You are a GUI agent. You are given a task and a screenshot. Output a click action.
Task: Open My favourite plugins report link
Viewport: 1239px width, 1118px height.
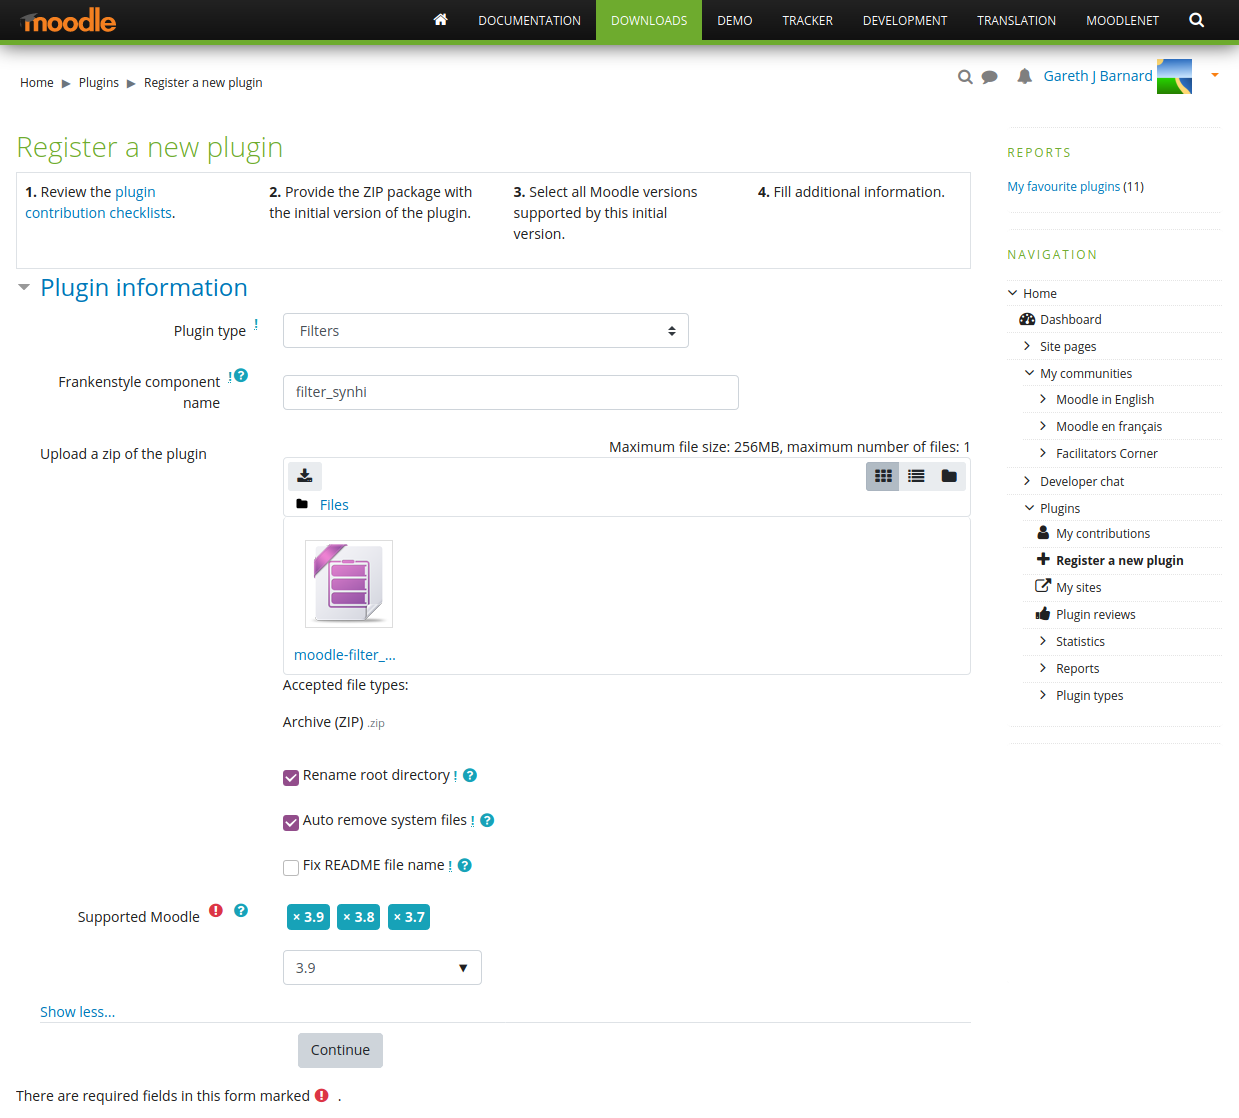pyautogui.click(x=1063, y=186)
